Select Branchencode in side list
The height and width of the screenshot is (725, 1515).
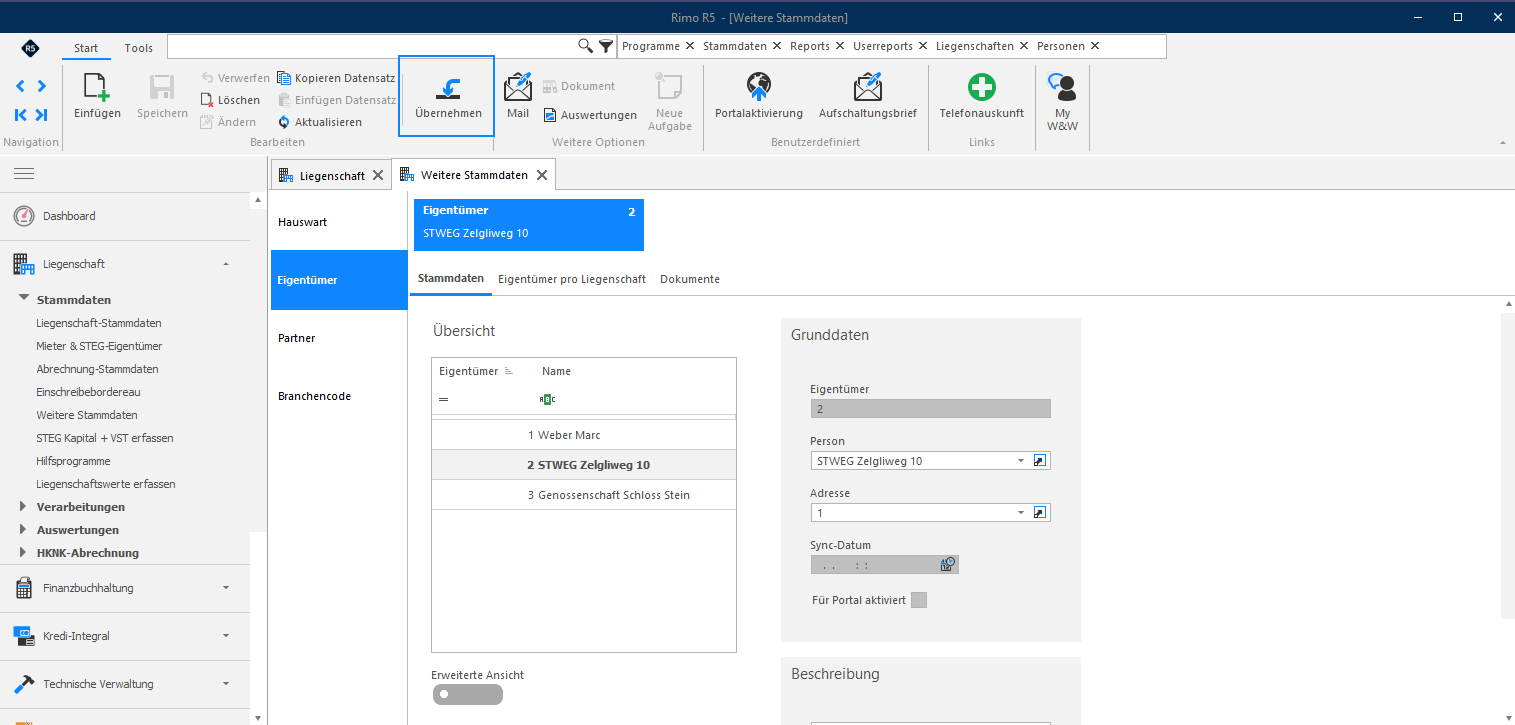339,396
